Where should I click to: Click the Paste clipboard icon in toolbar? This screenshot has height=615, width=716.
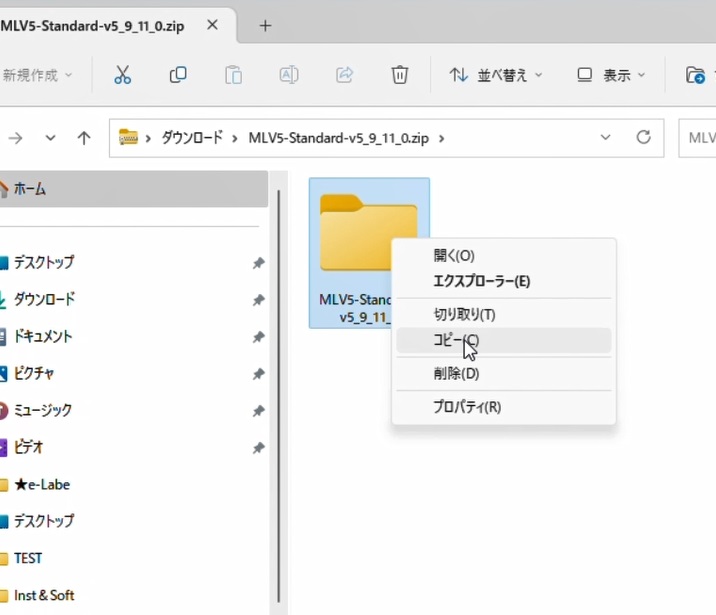pos(233,75)
